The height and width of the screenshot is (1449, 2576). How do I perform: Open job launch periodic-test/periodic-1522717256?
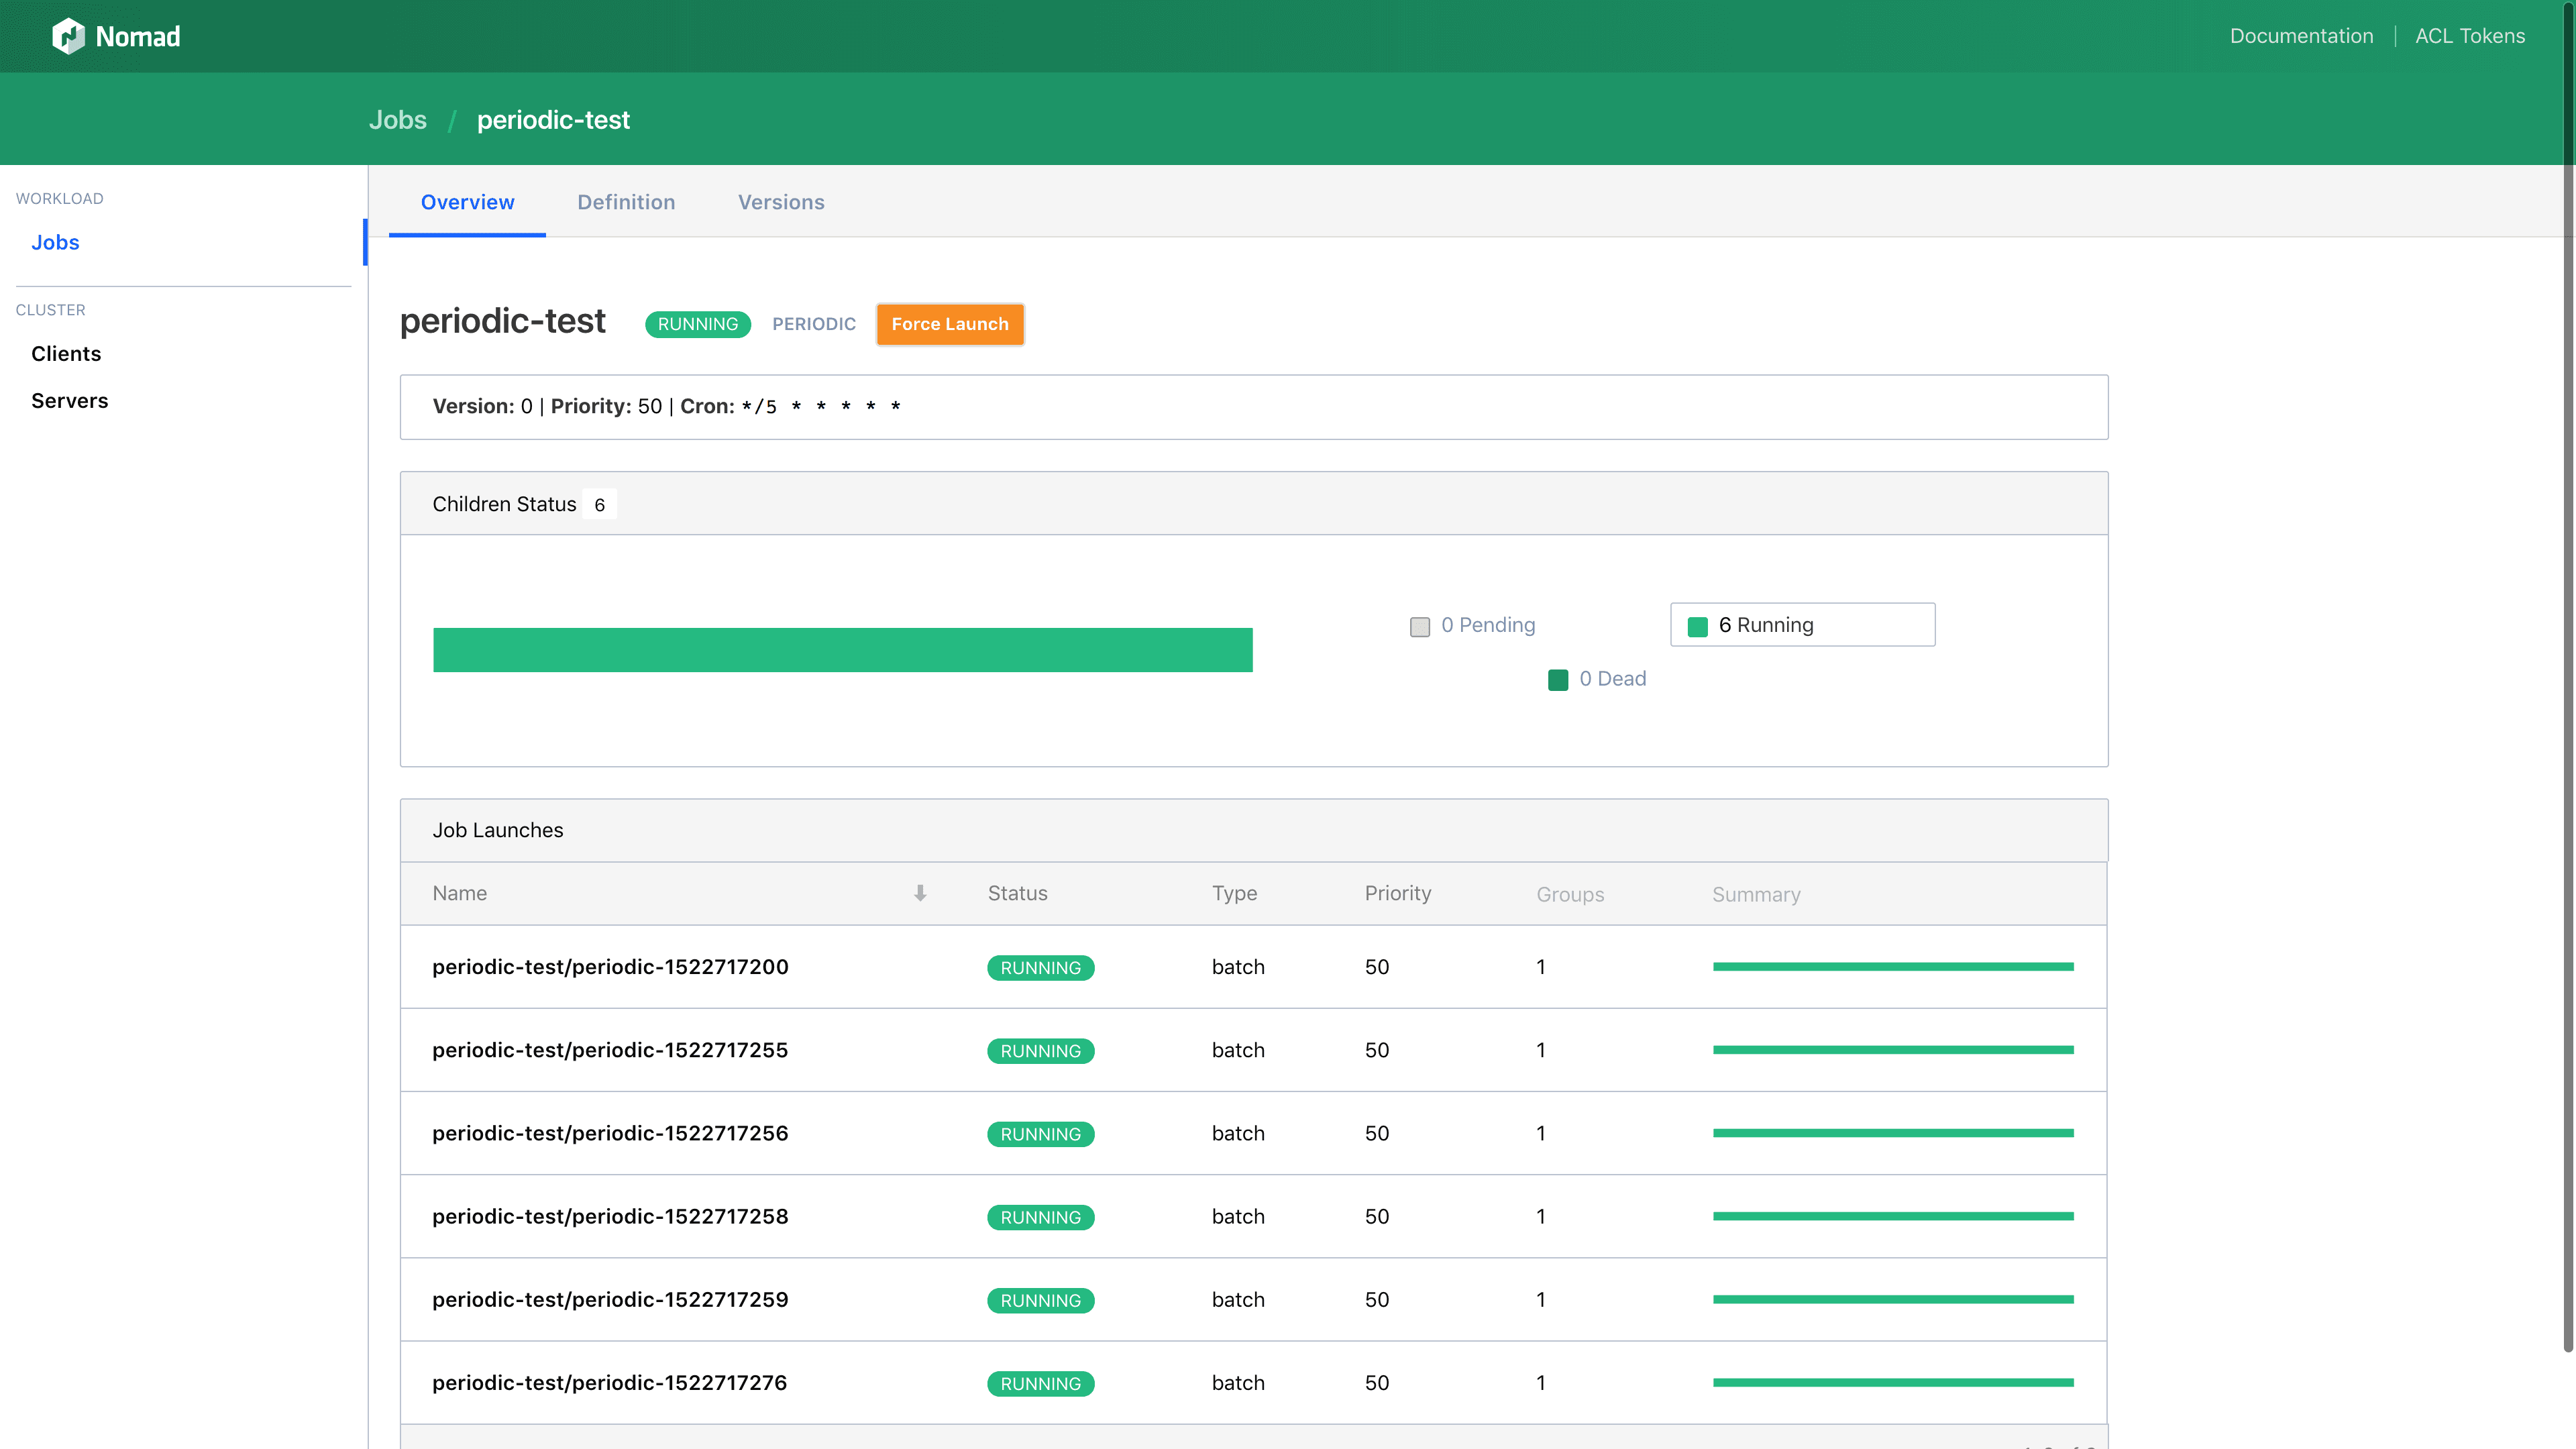(x=610, y=1133)
